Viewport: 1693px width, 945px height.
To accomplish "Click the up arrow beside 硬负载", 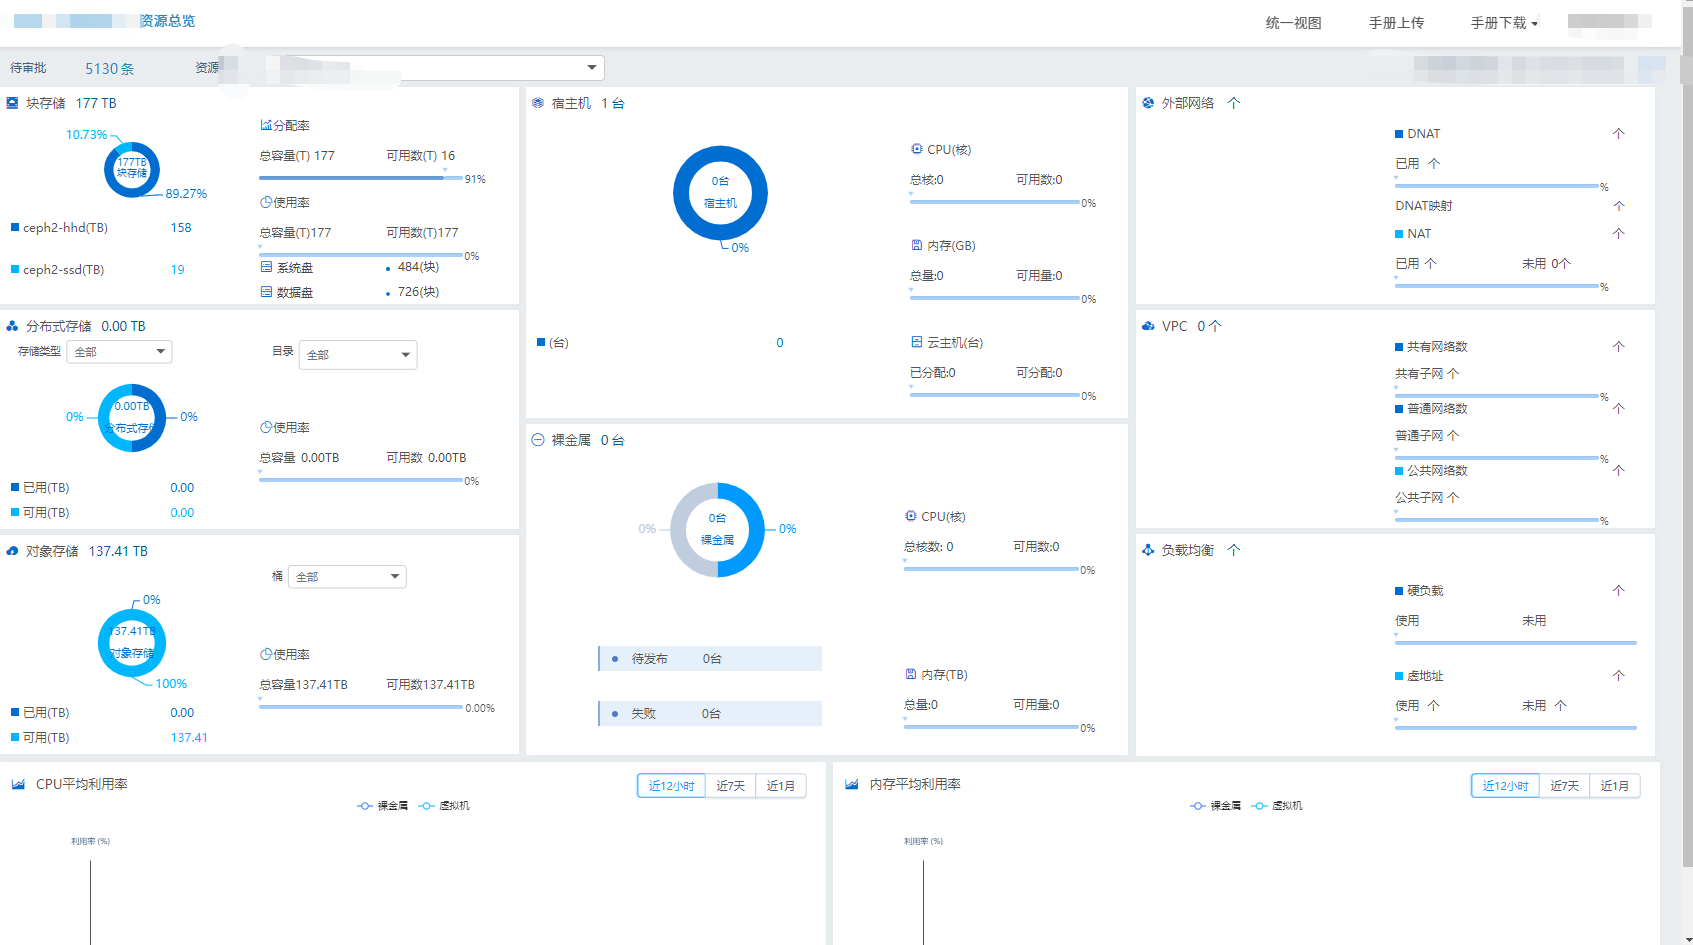I will [x=1619, y=590].
